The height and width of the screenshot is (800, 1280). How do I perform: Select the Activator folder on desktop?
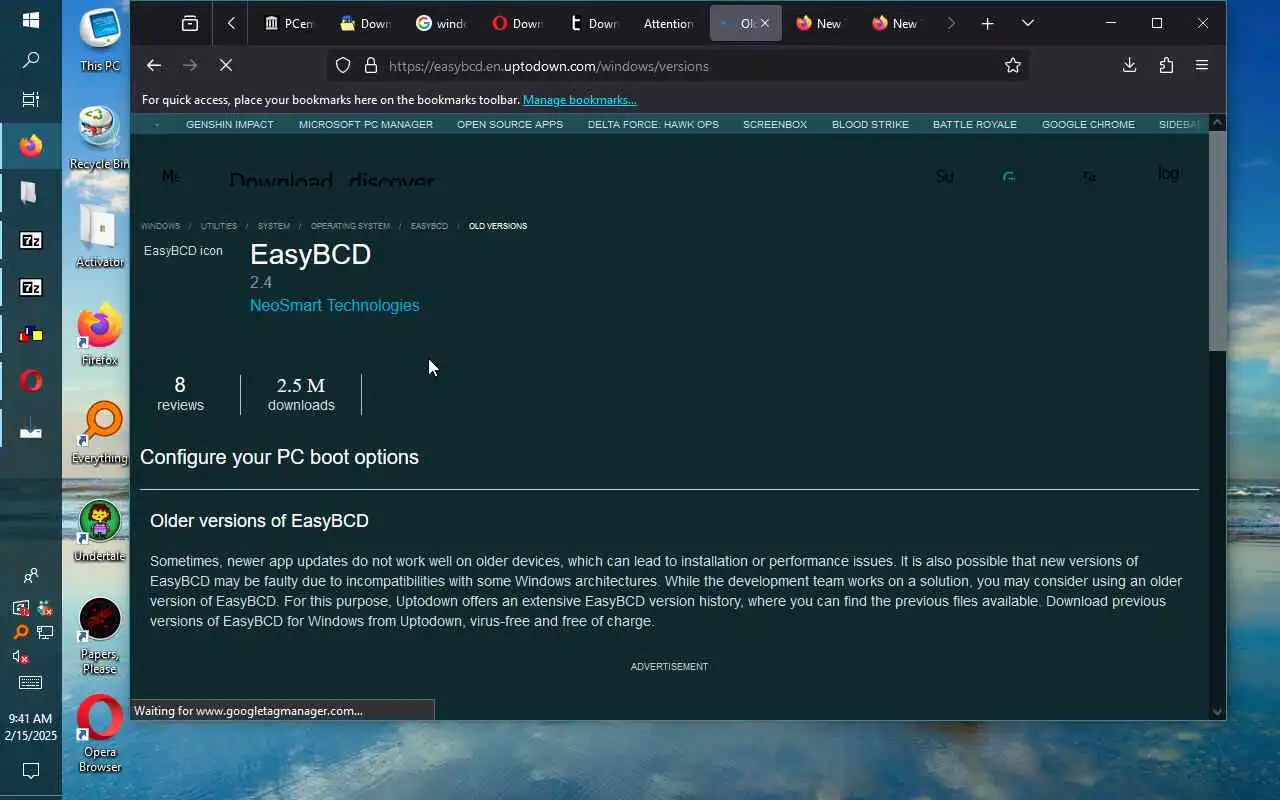(x=100, y=236)
